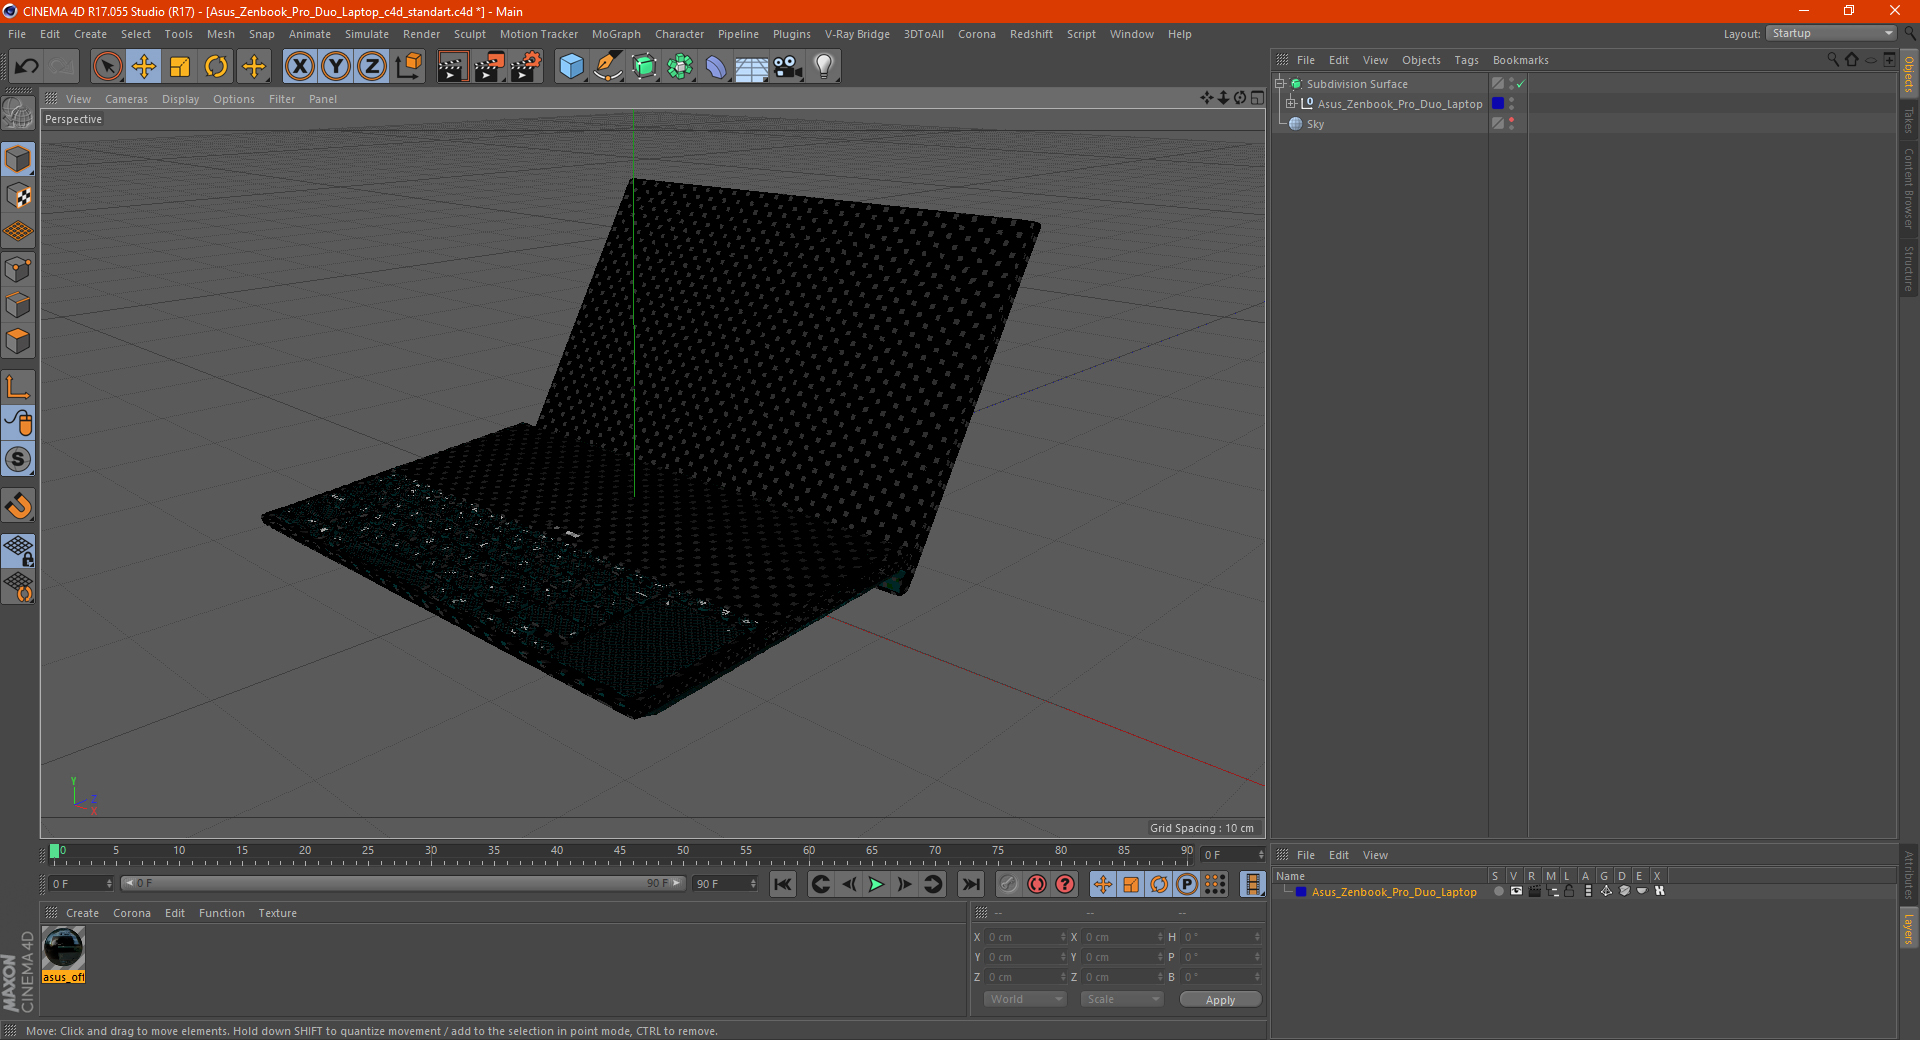This screenshot has width=1920, height=1040.
Task: Click the Undo arrow icon
Action: pyautogui.click(x=27, y=67)
